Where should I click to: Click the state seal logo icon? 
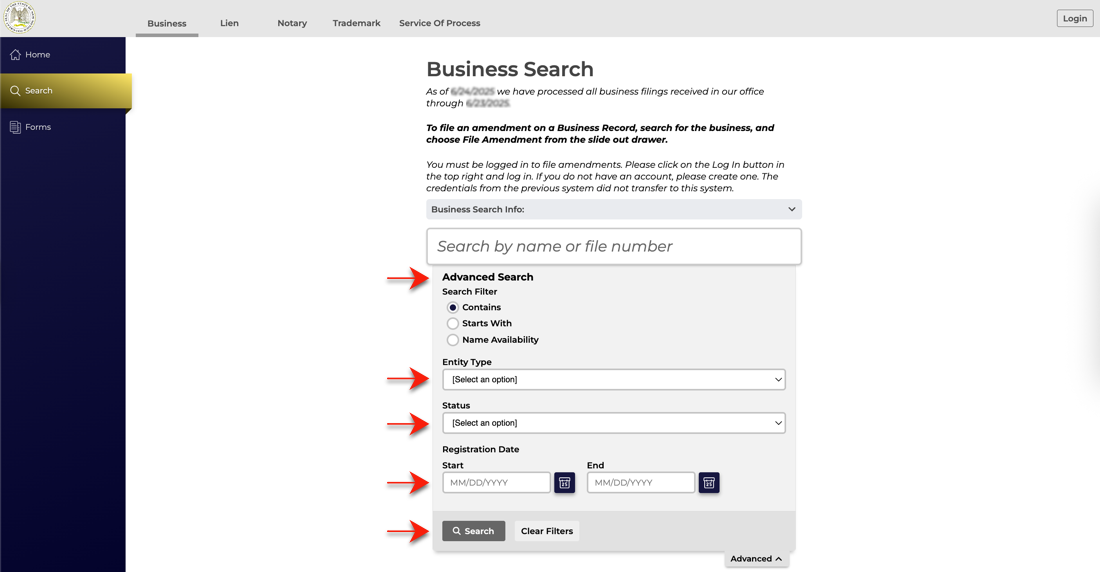19,18
